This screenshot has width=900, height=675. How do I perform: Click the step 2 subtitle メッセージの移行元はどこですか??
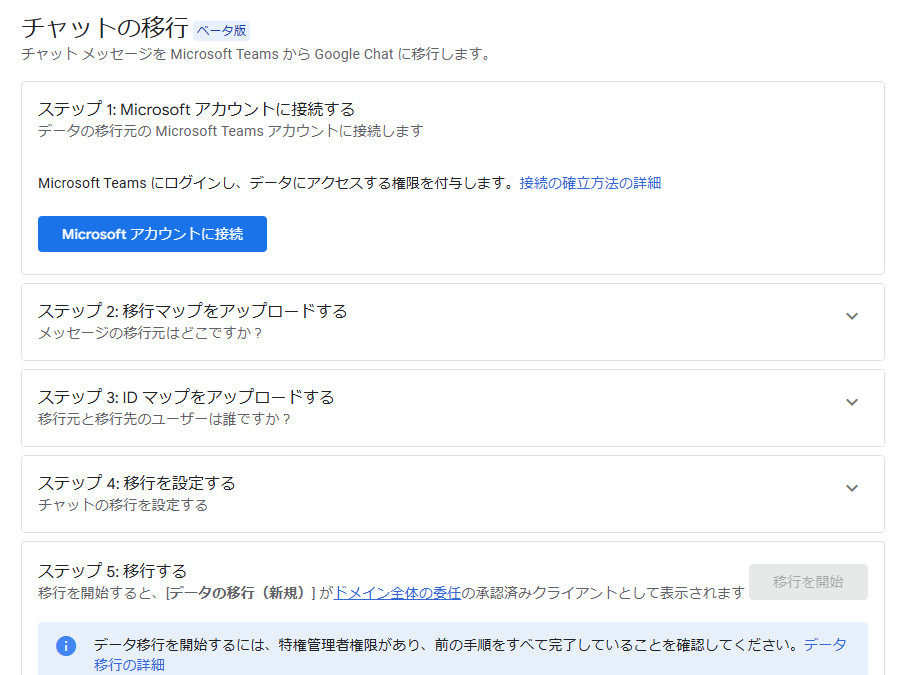point(150,332)
